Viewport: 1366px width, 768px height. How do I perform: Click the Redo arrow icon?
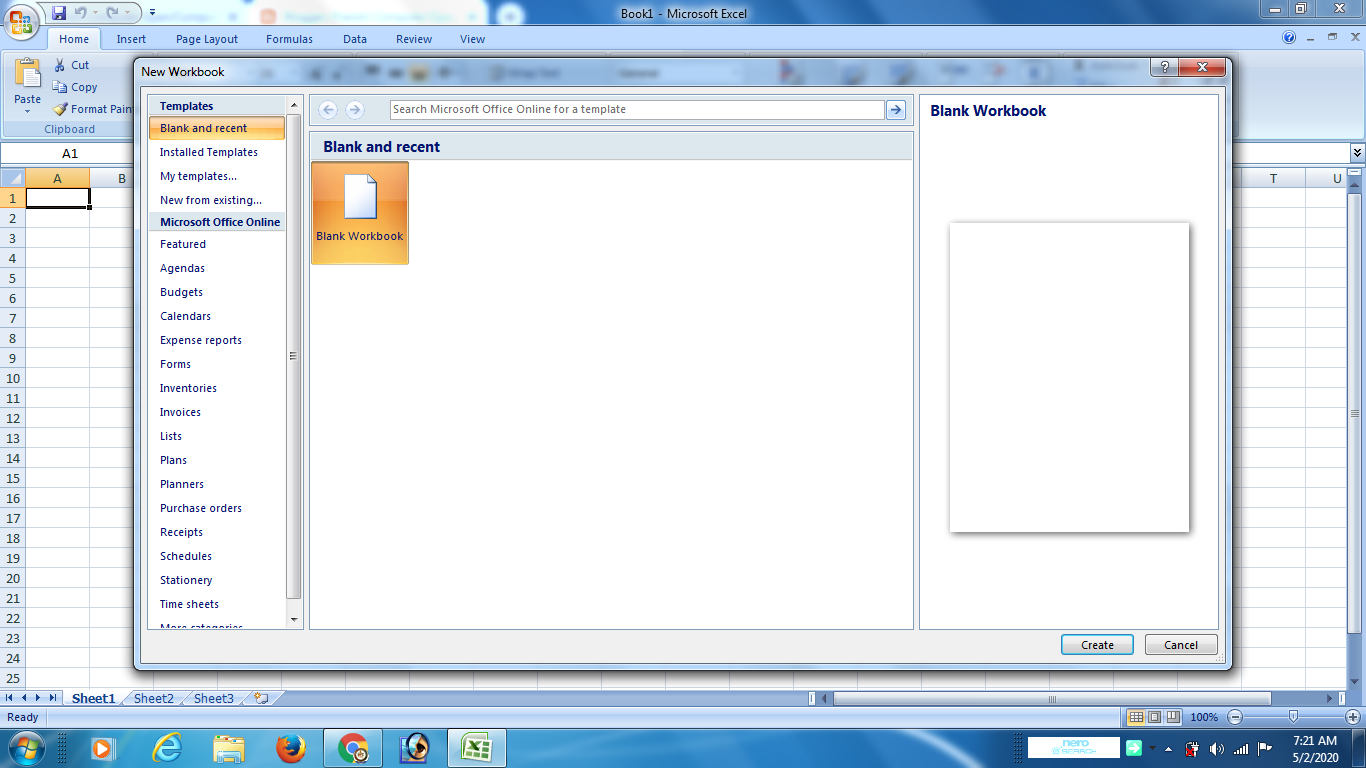pos(113,13)
